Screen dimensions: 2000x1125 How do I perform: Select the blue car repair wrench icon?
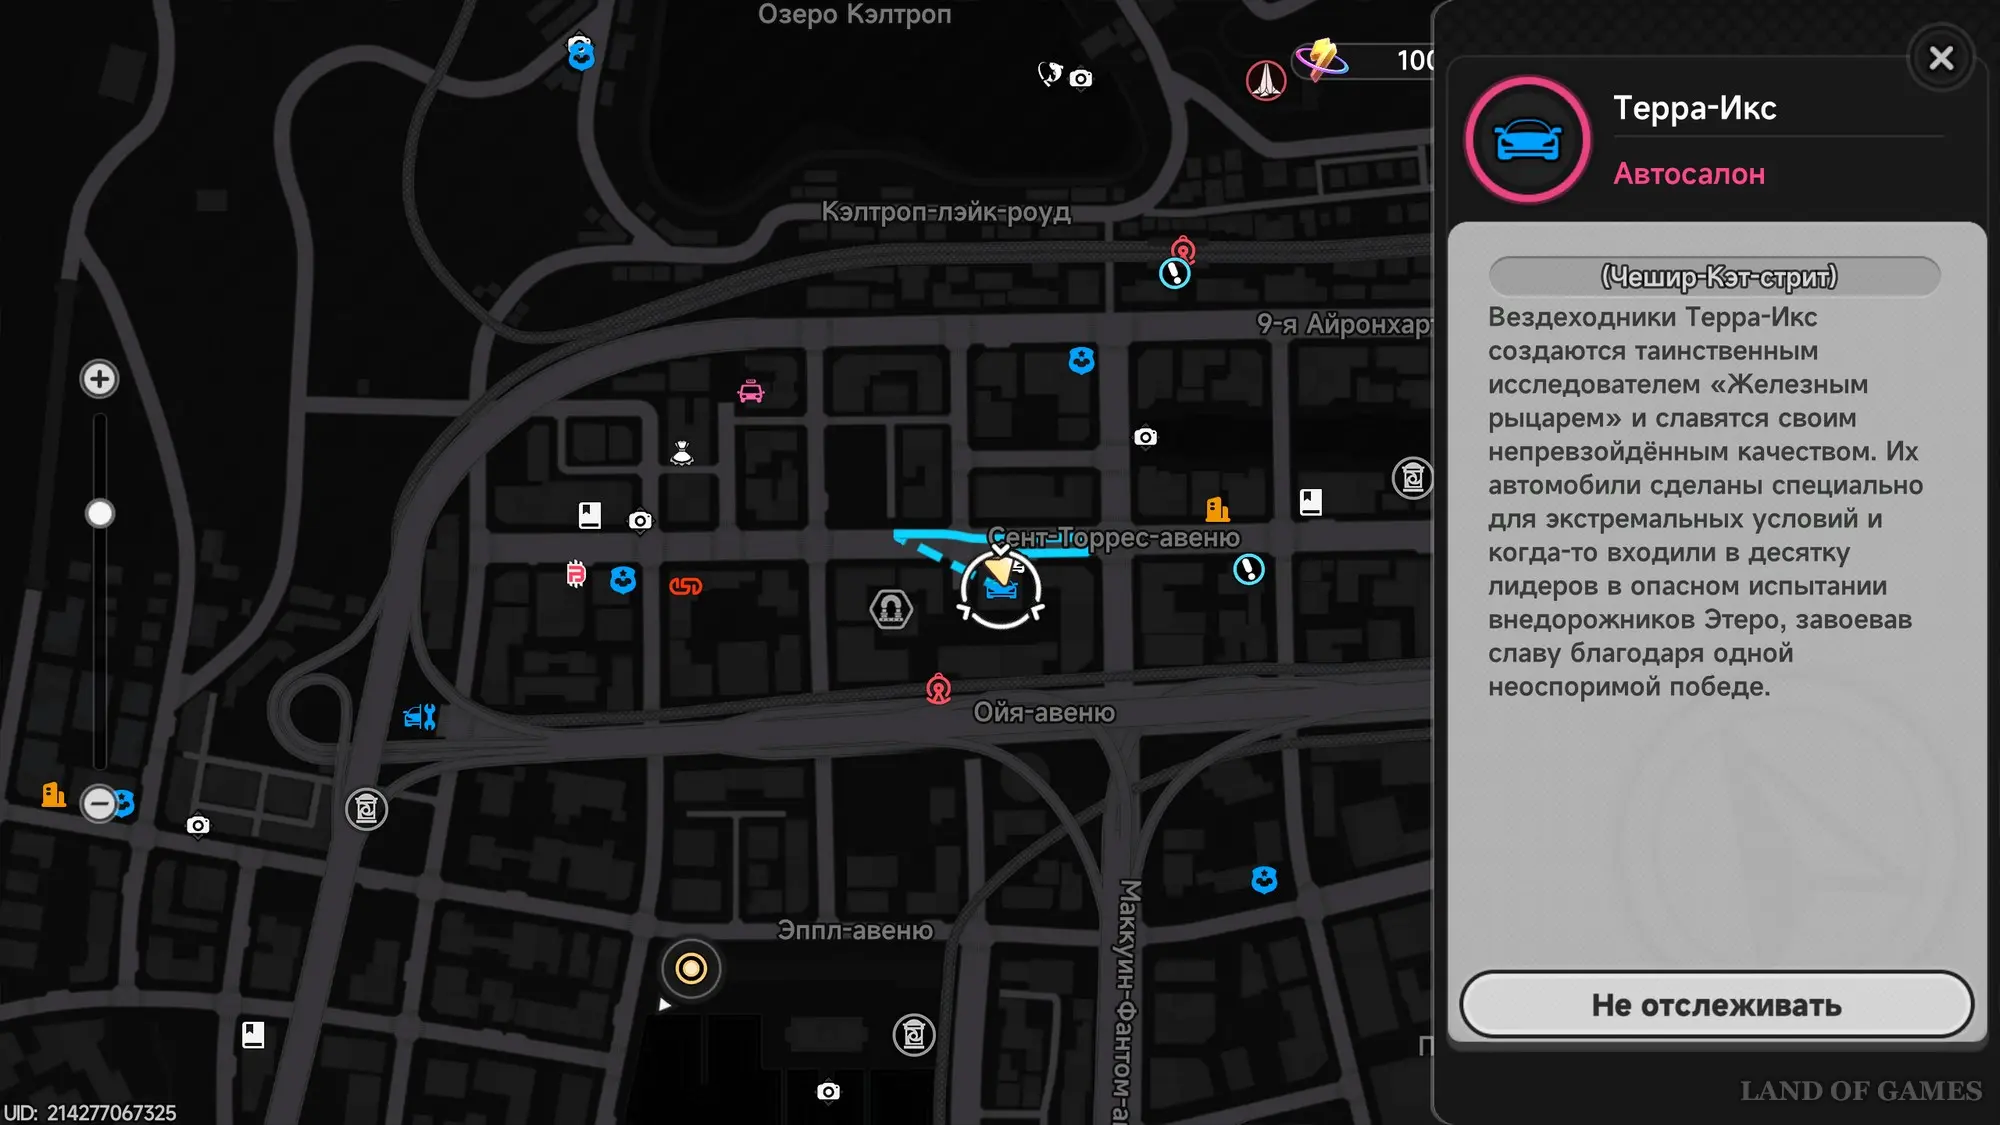420,716
